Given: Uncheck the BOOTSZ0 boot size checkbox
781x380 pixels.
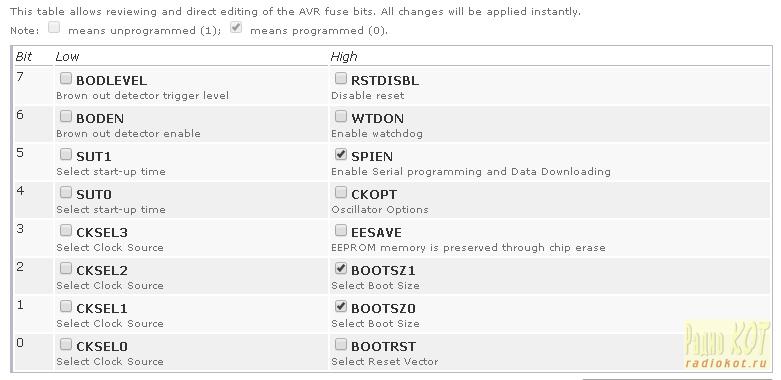Looking at the screenshot, I should coord(341,306).
